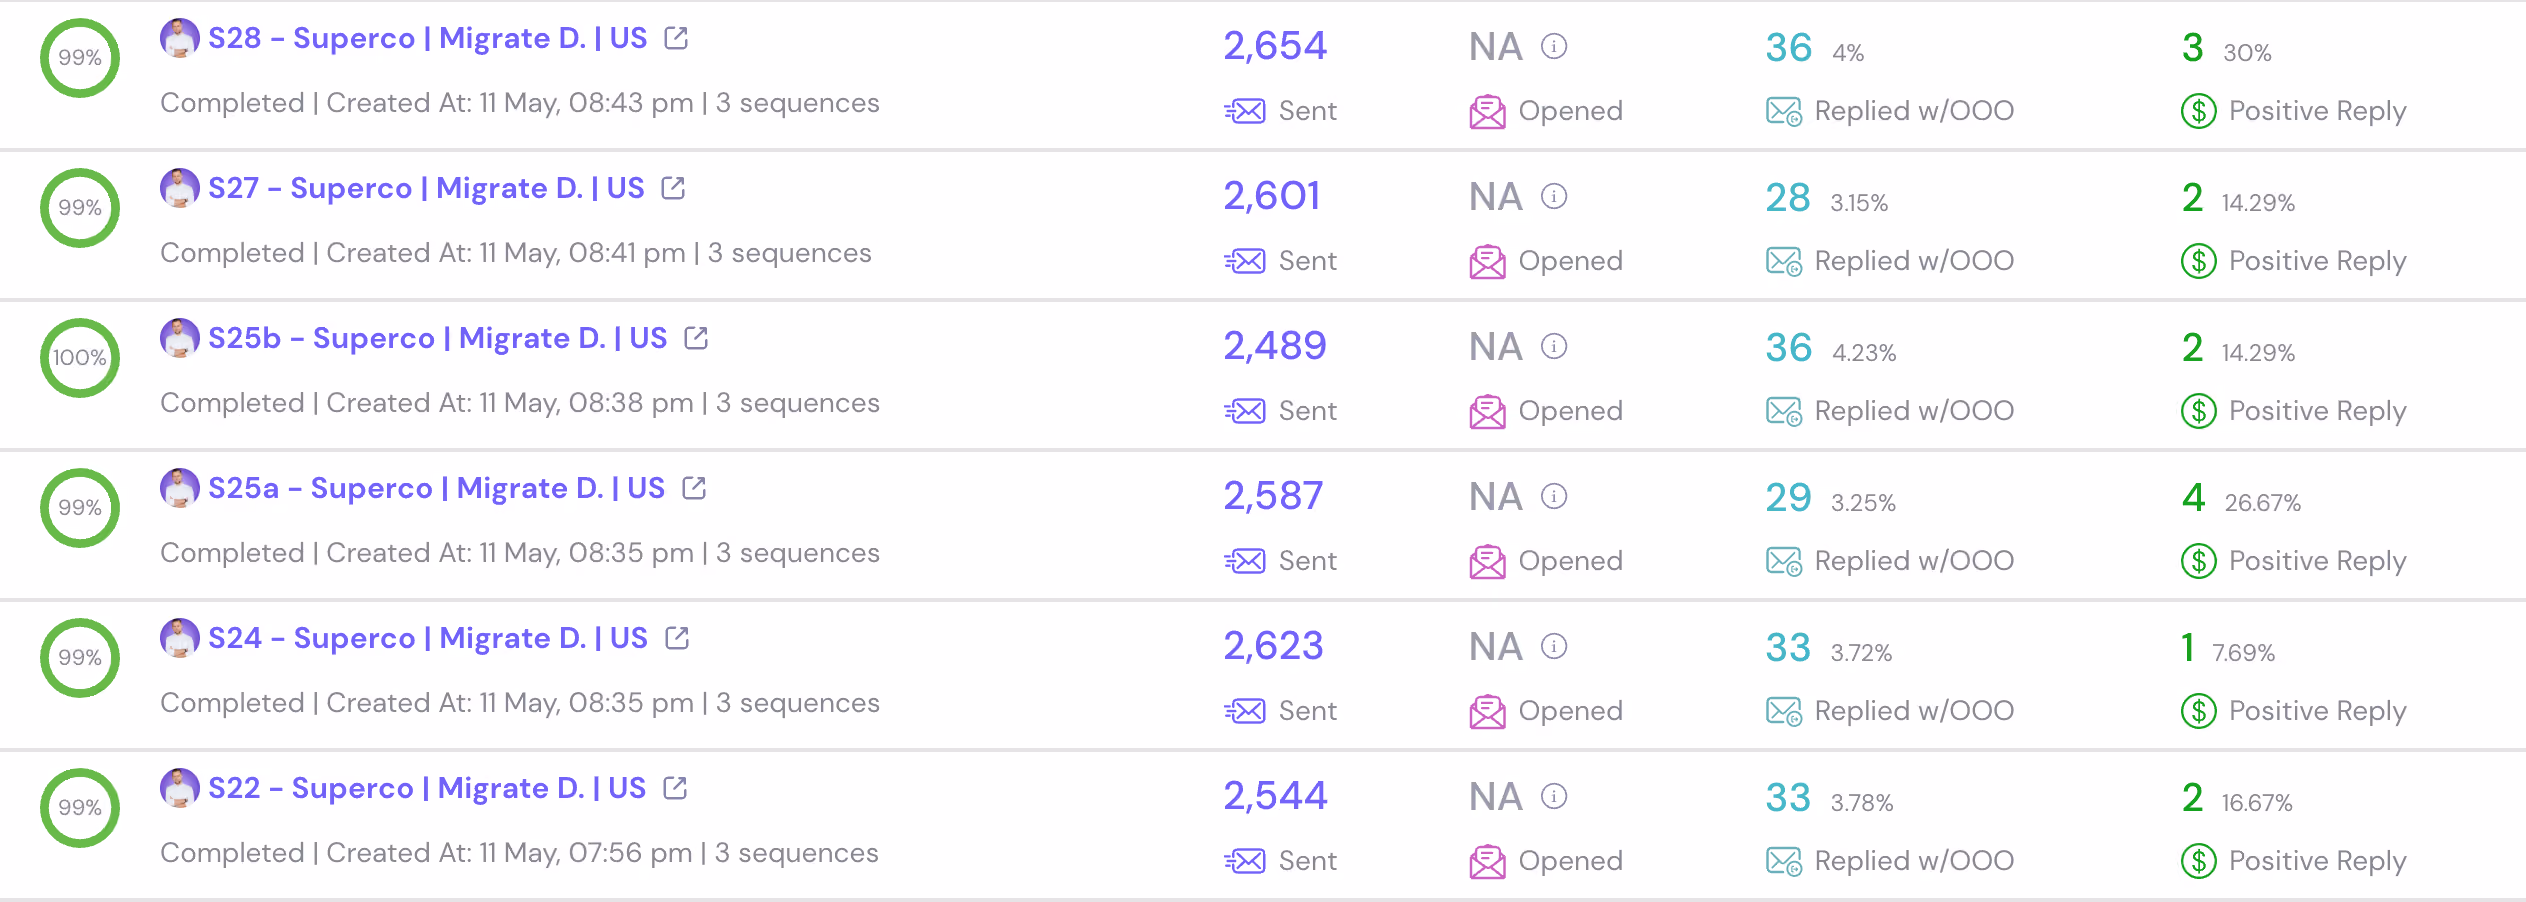
Task: Click the 100% progress ring for S25b
Action: pos(80,358)
